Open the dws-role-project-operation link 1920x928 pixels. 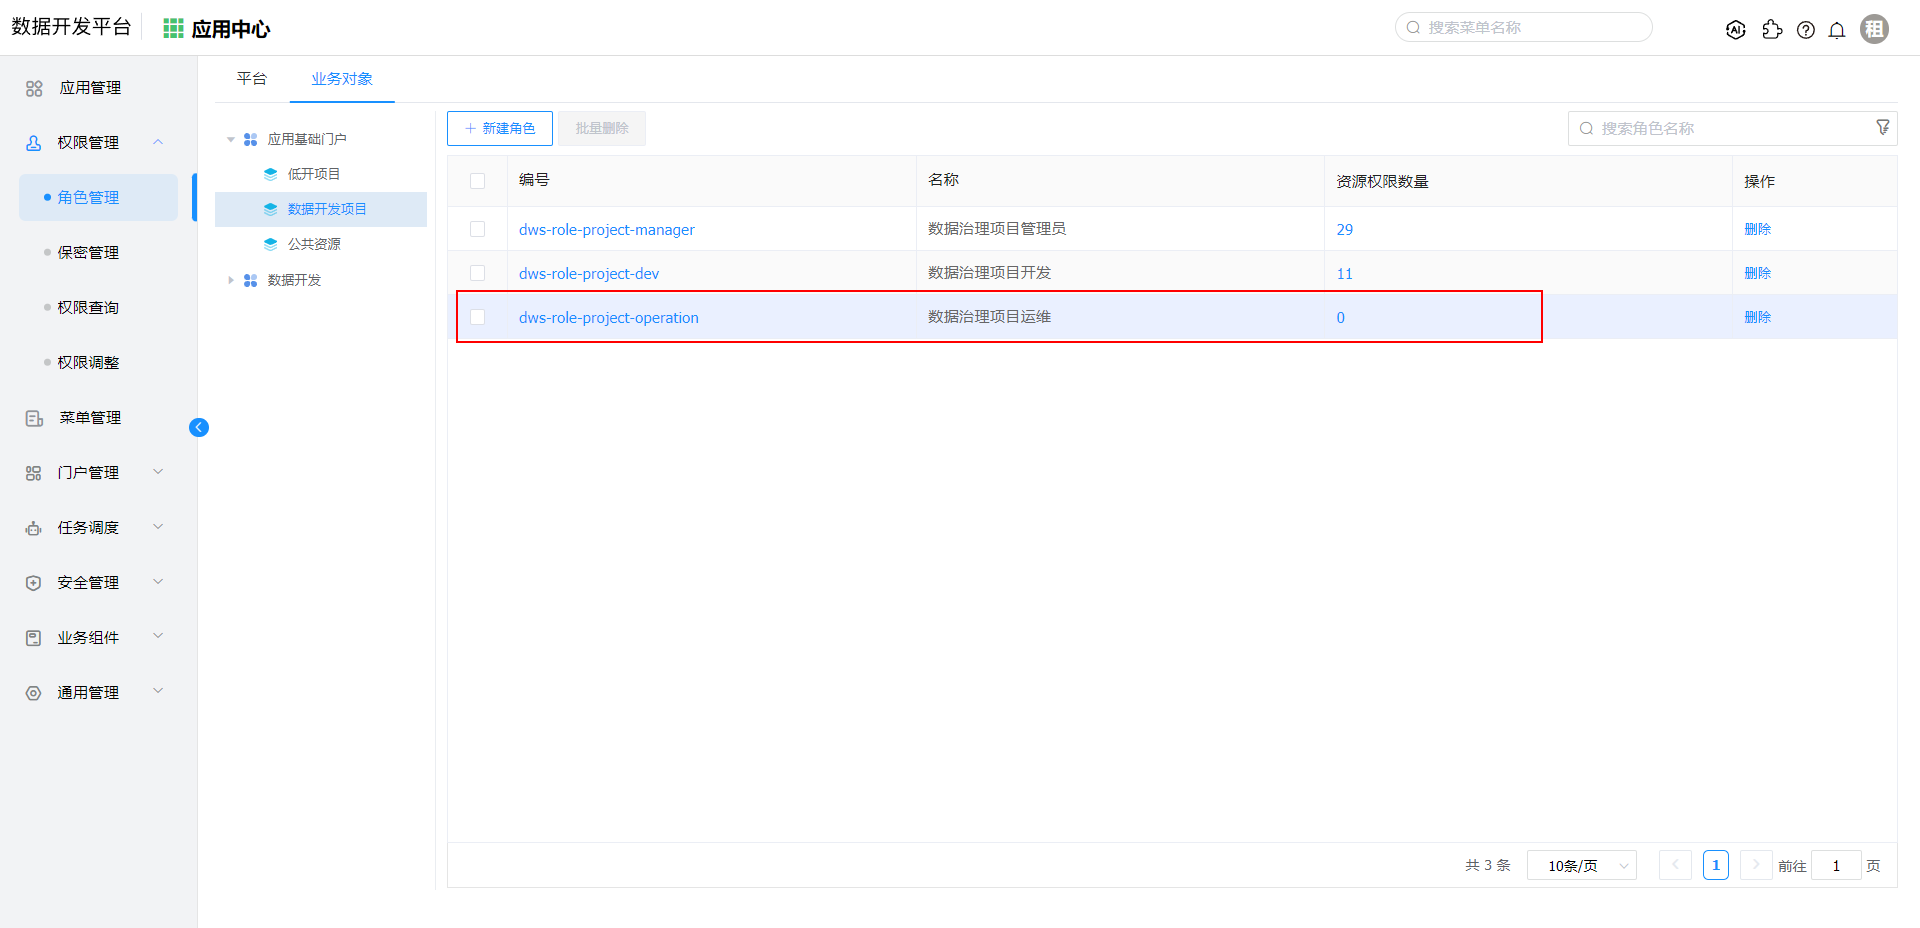pos(608,317)
